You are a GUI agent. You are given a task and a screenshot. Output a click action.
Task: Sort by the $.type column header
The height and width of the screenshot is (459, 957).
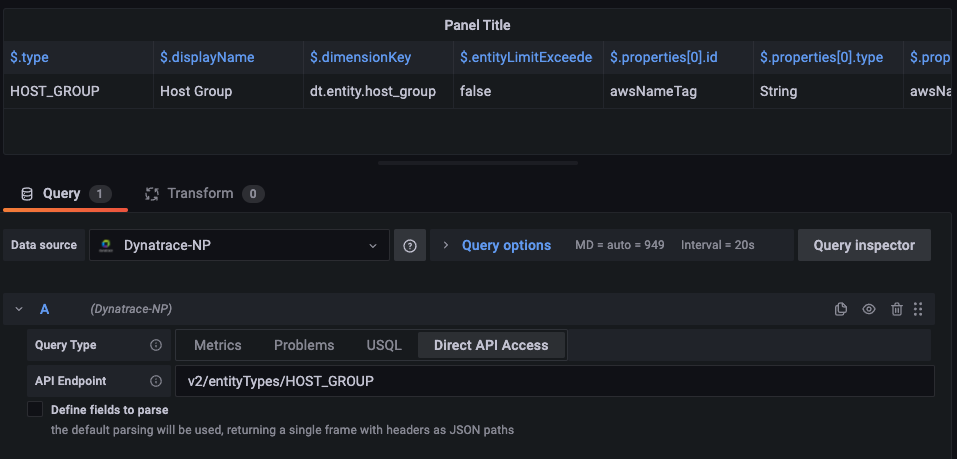[x=78, y=57]
